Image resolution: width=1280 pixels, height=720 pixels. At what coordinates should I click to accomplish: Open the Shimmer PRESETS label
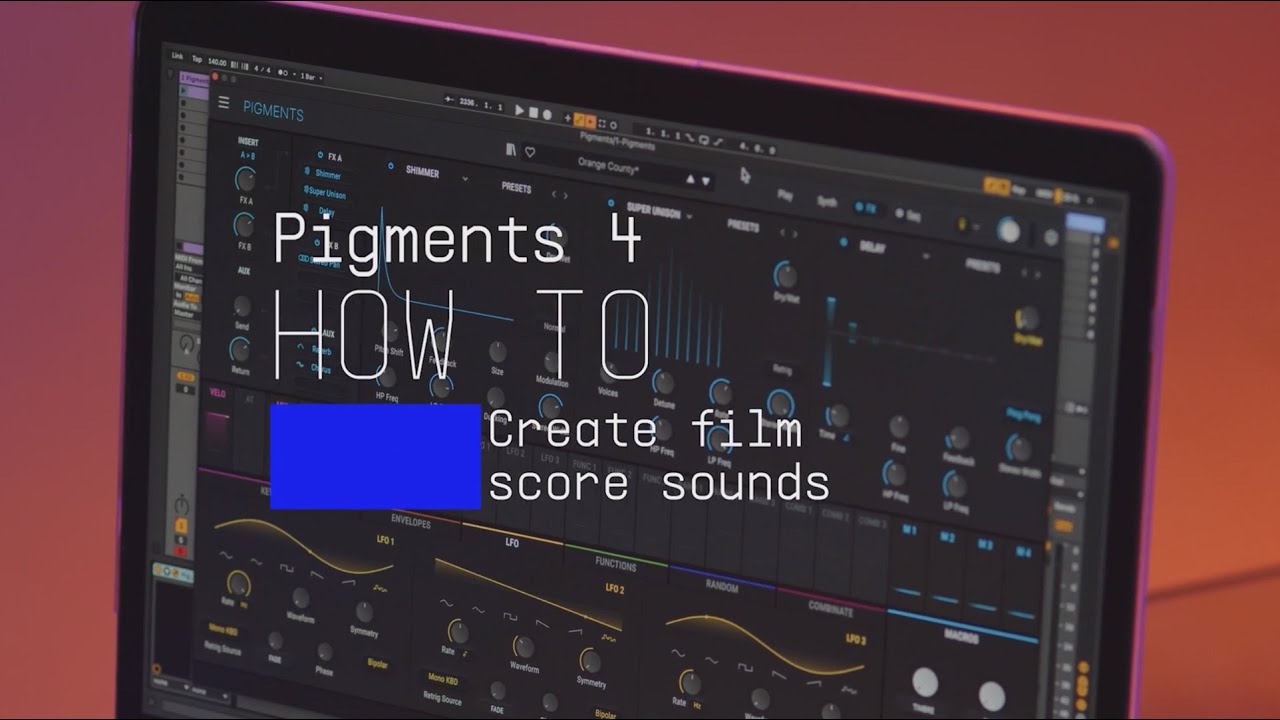(516, 187)
